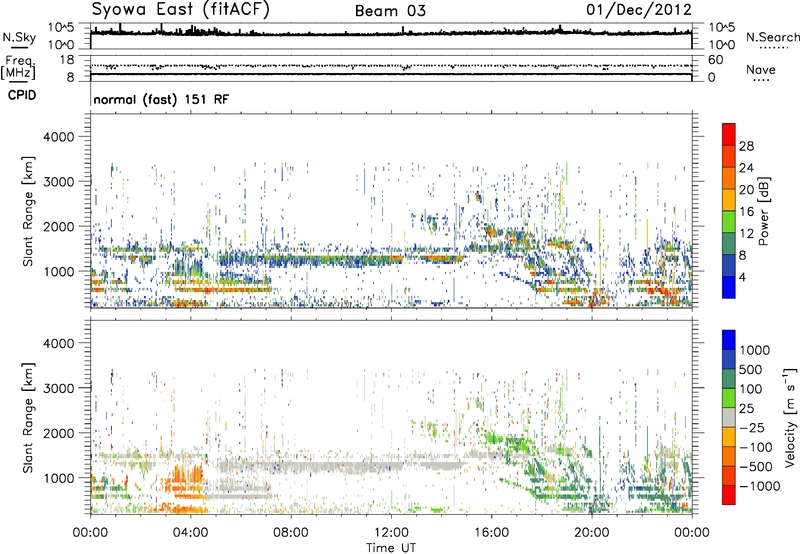The height and width of the screenshot is (554, 800).
Task: Click the '-1000' tick on Velocity scale
Action: pos(759,486)
